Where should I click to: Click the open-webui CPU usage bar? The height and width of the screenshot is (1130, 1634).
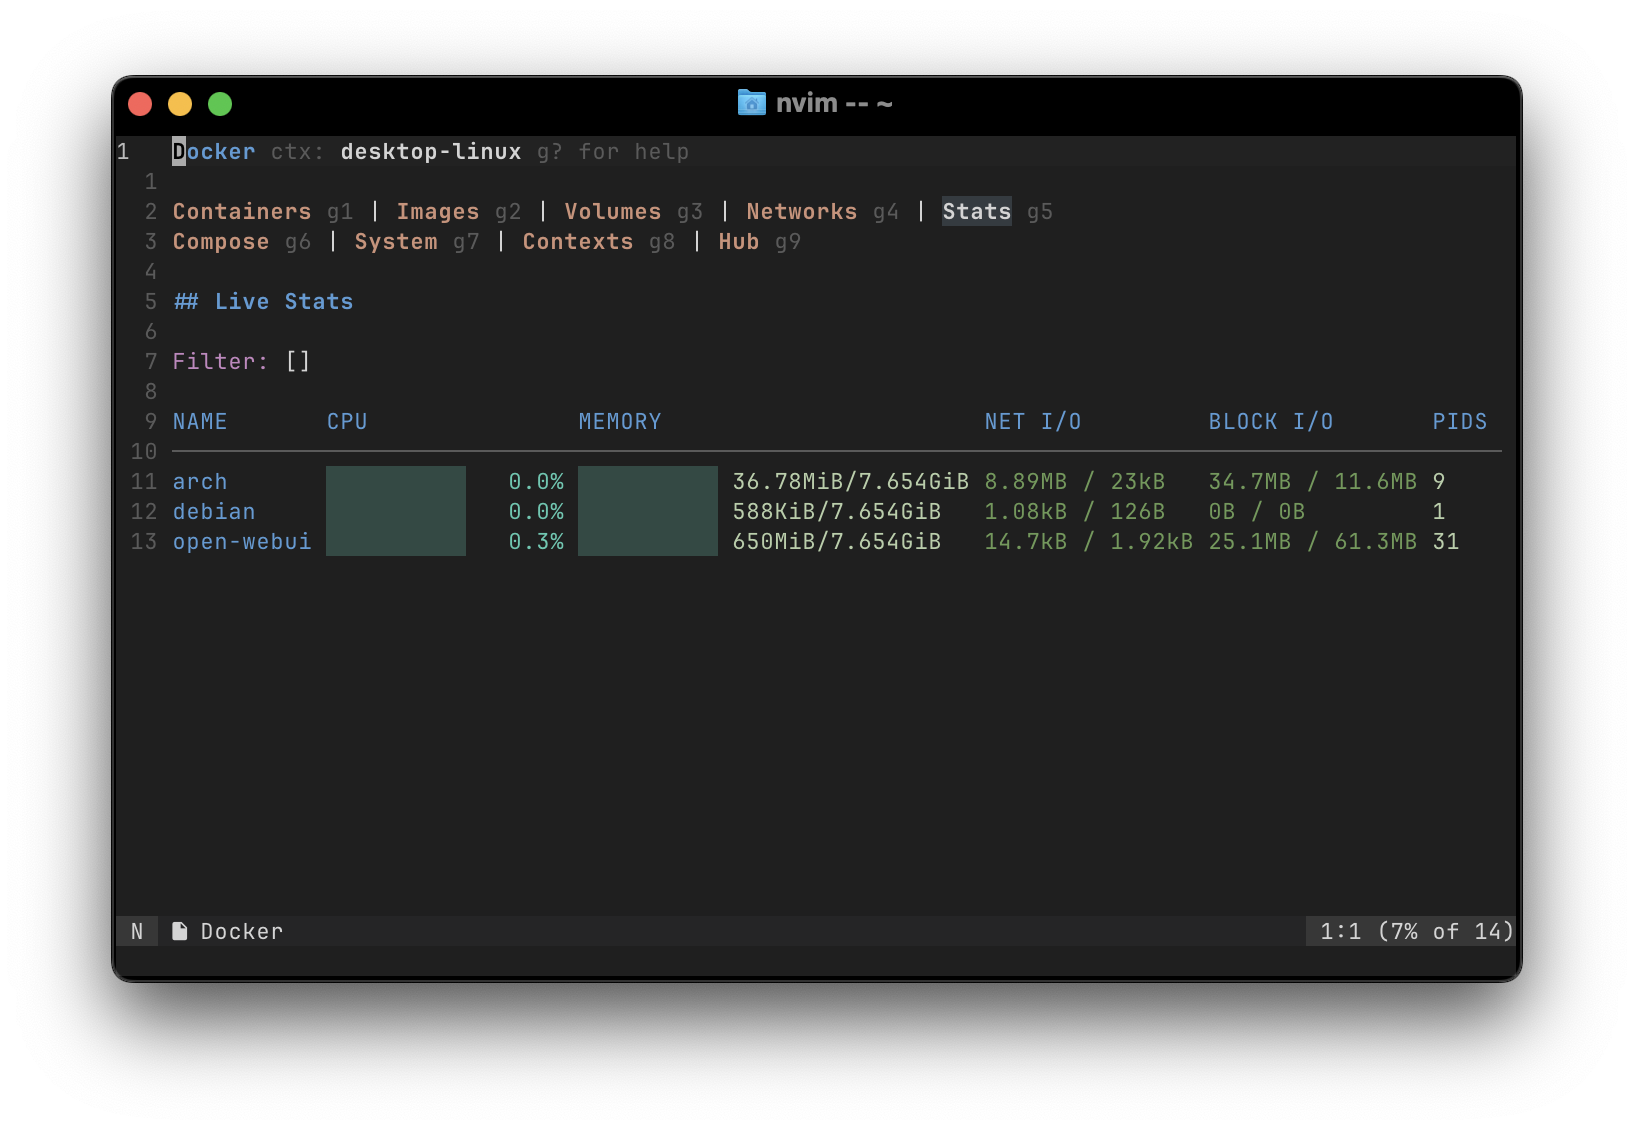pos(396,541)
